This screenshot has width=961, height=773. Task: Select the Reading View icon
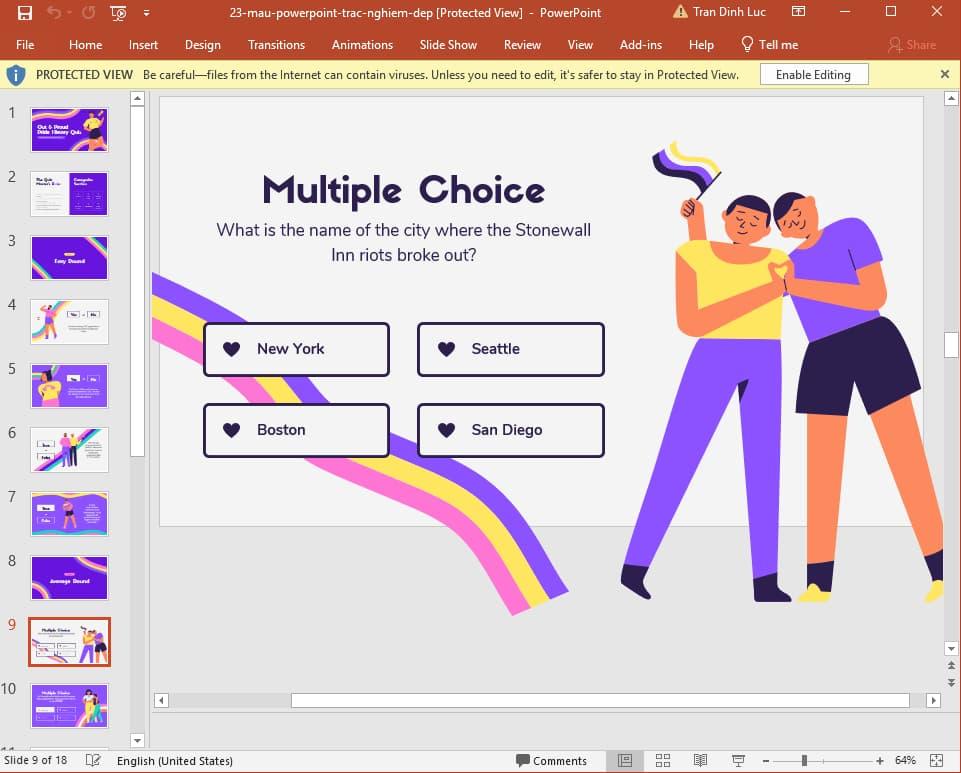click(701, 761)
